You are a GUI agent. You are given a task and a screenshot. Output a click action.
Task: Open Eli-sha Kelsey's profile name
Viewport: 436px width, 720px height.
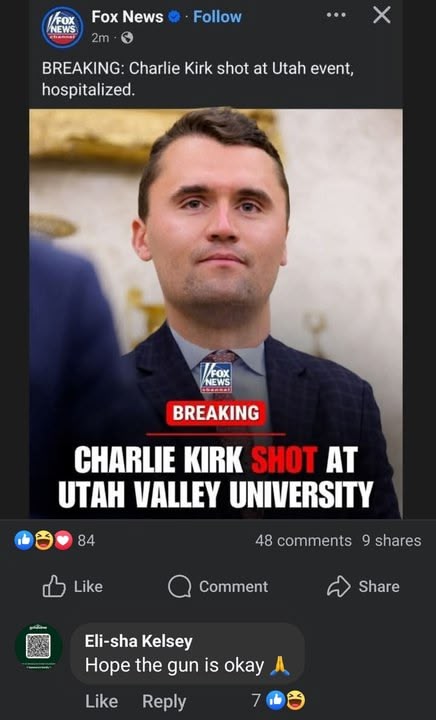pos(139,641)
